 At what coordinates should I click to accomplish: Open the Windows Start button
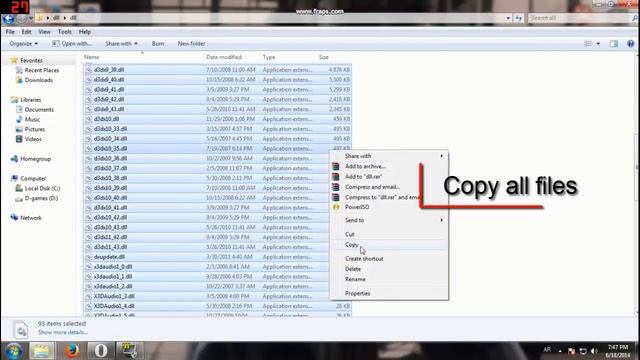[x=13, y=351]
